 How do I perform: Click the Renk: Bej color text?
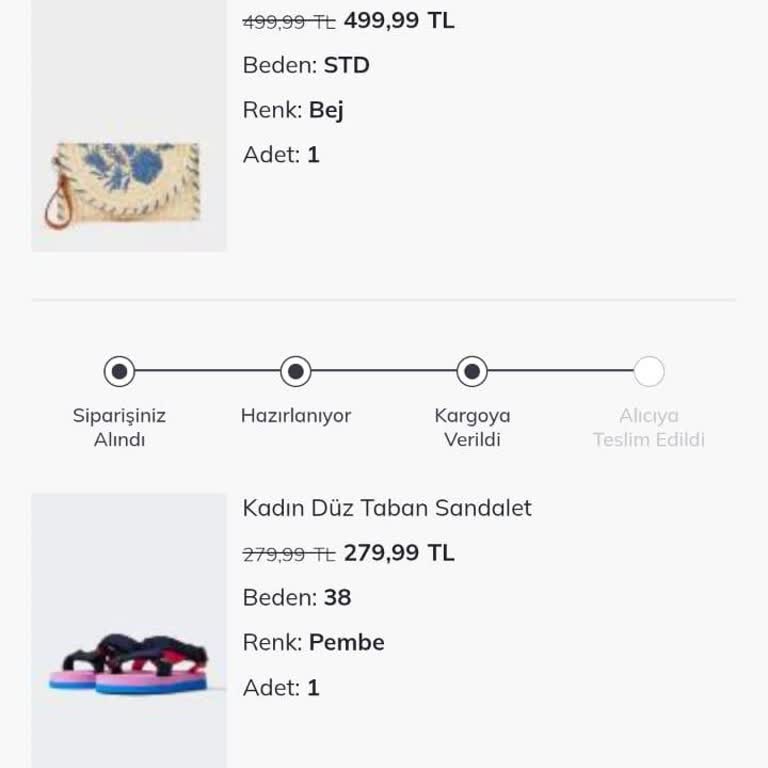tap(293, 110)
